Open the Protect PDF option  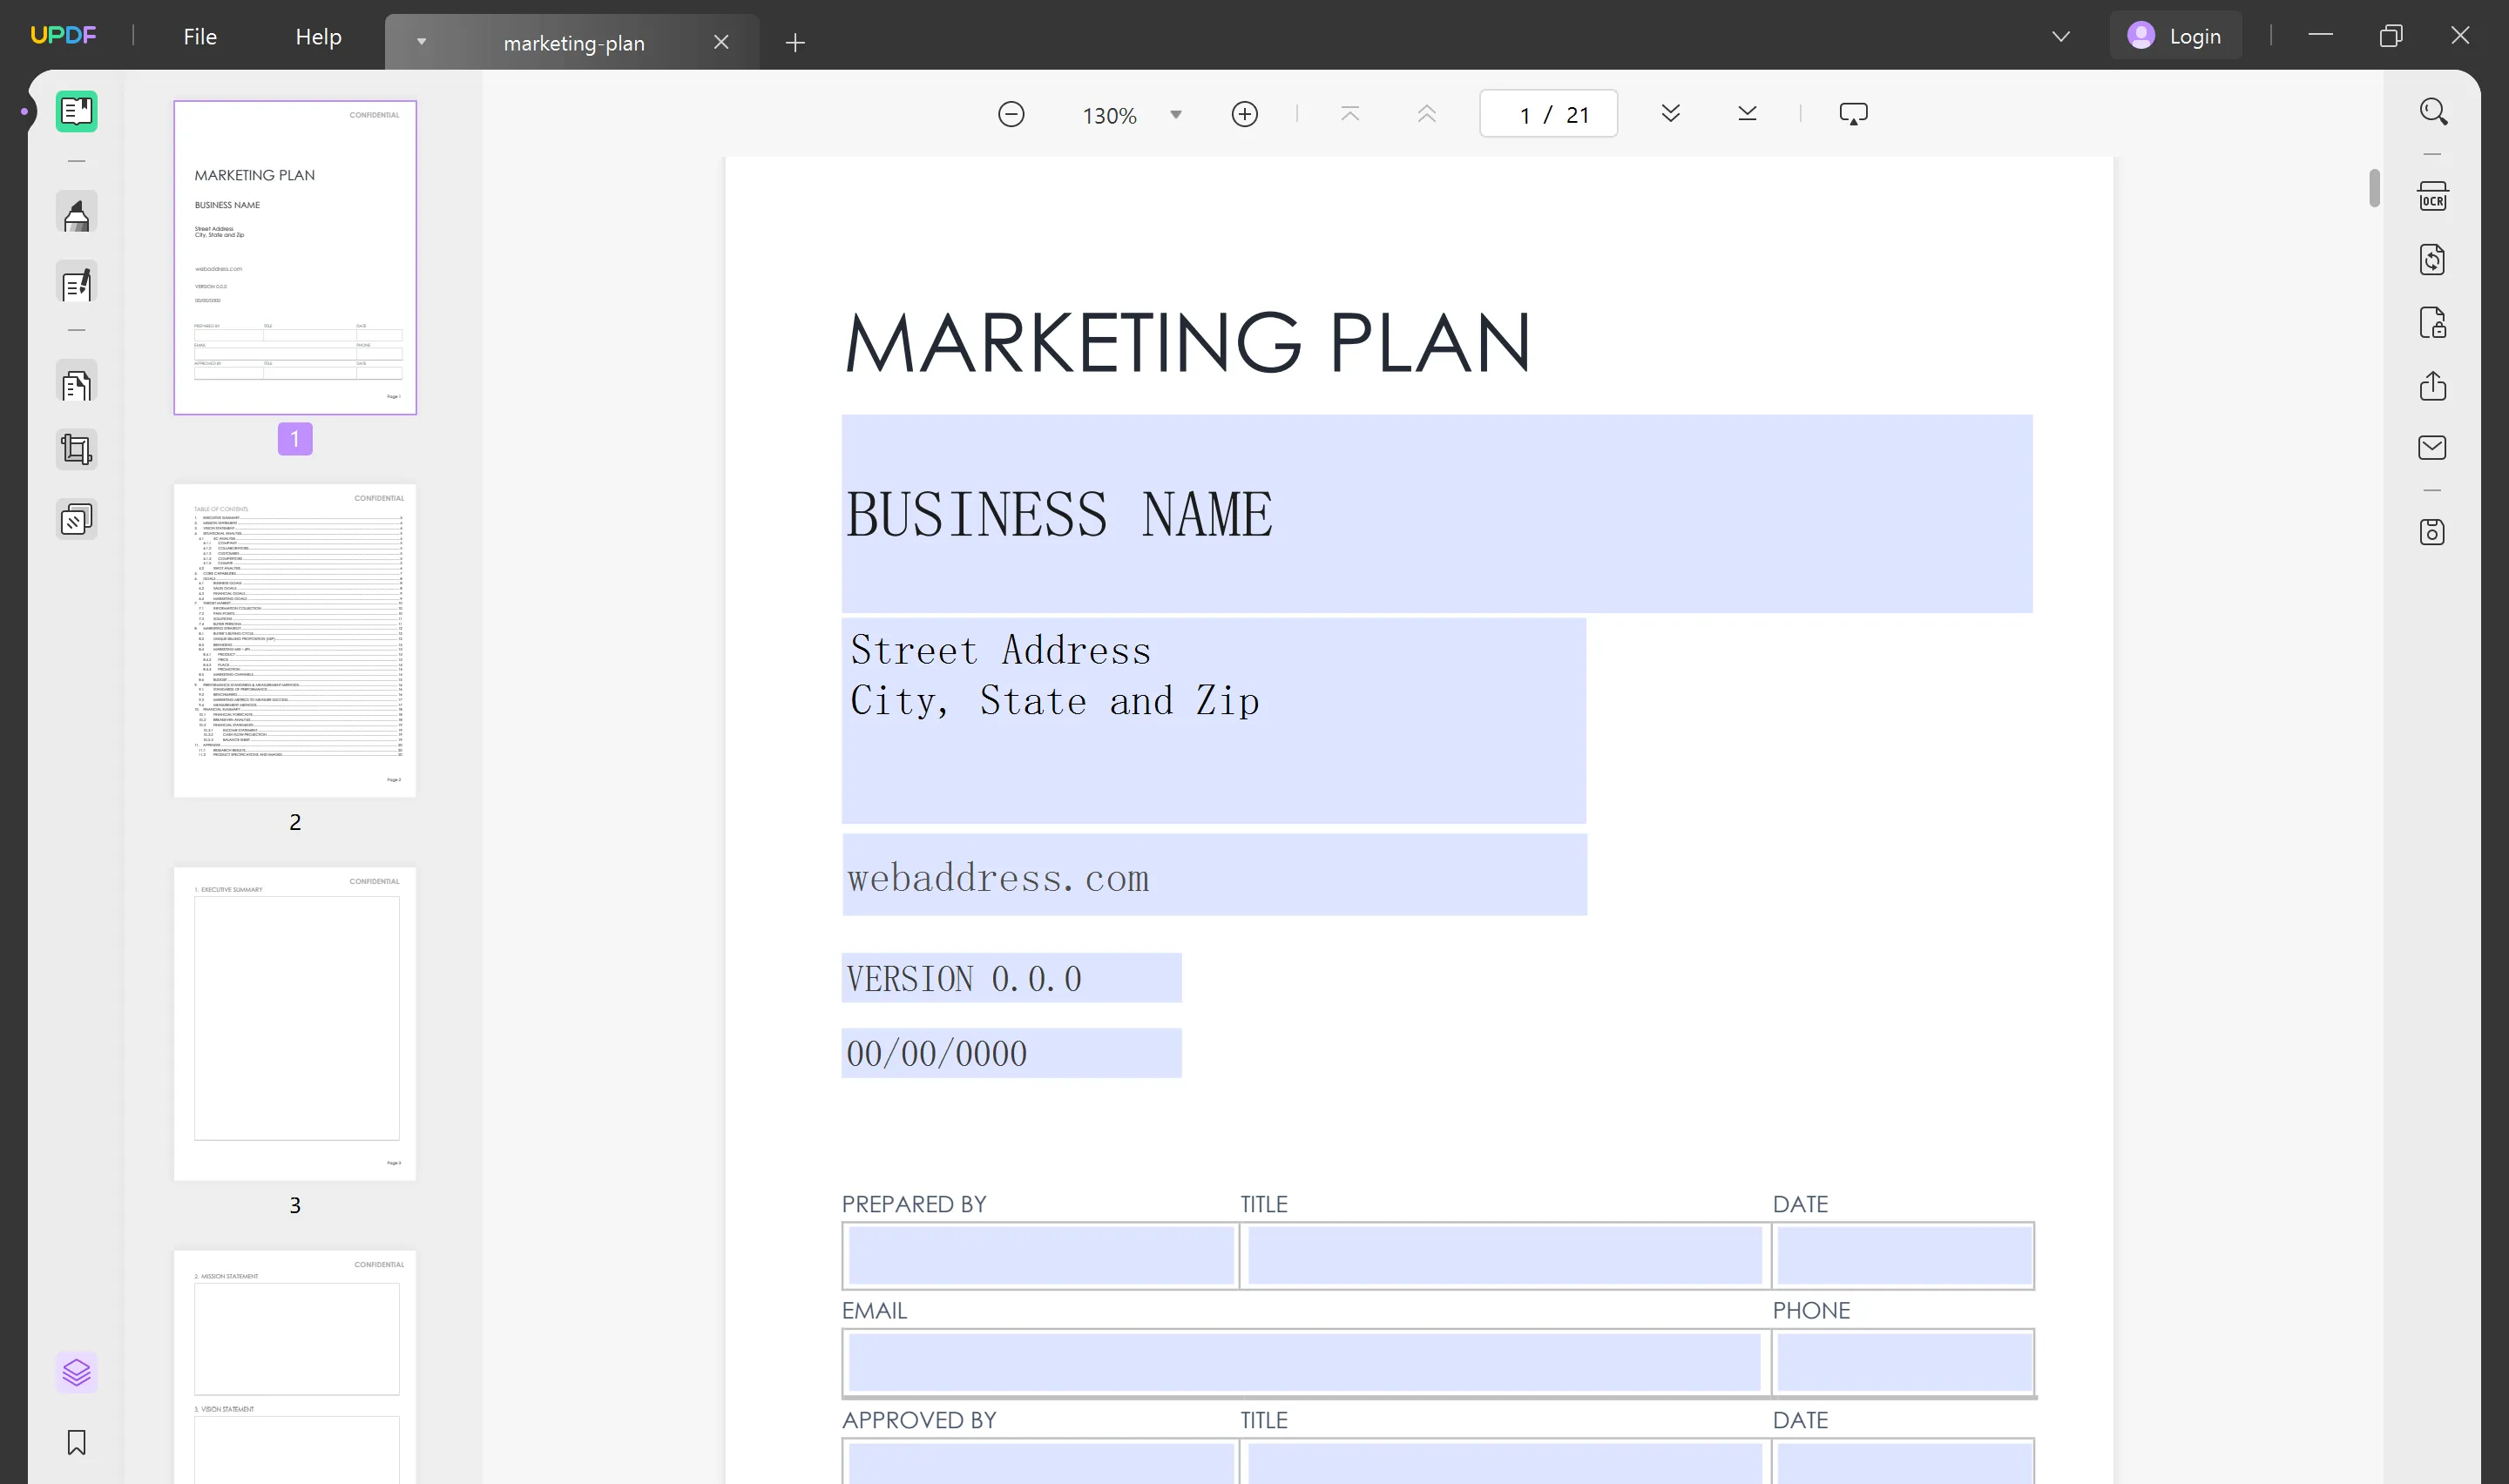tap(2432, 322)
